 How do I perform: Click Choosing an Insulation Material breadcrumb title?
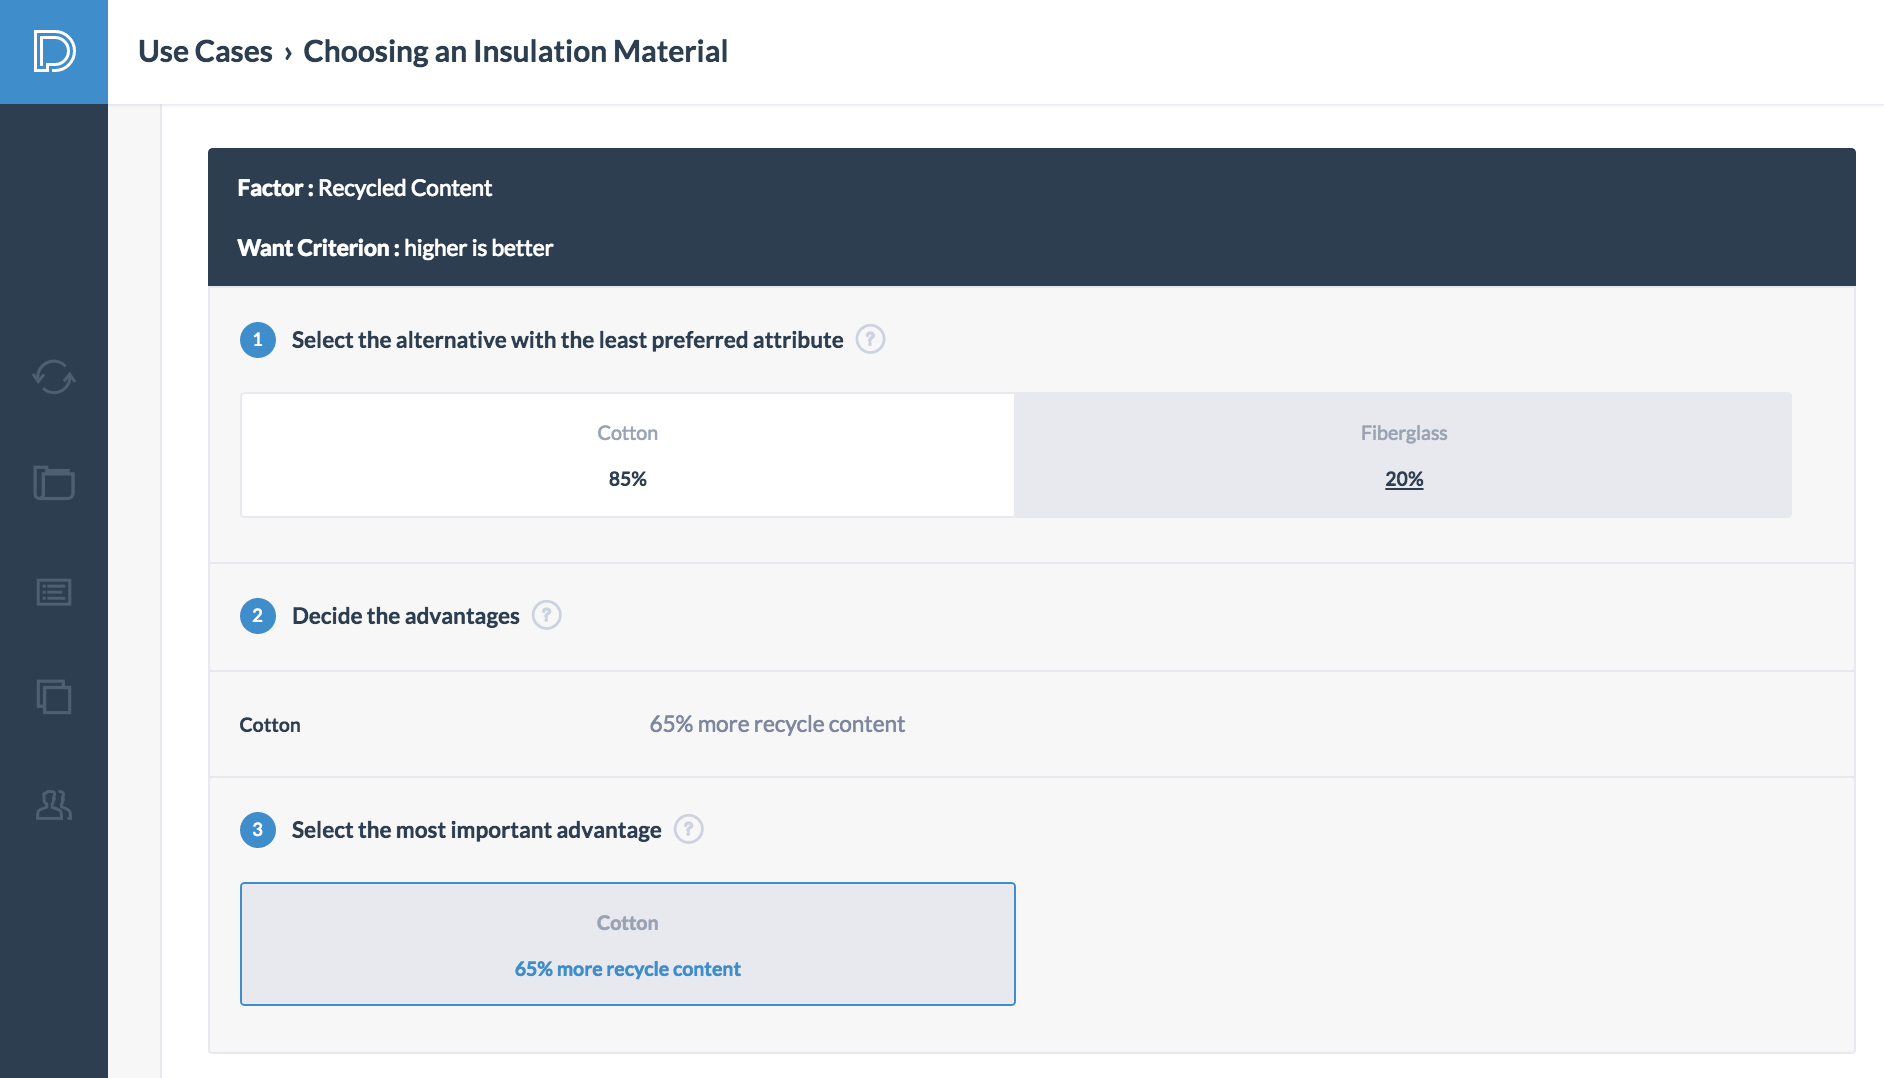coord(515,51)
